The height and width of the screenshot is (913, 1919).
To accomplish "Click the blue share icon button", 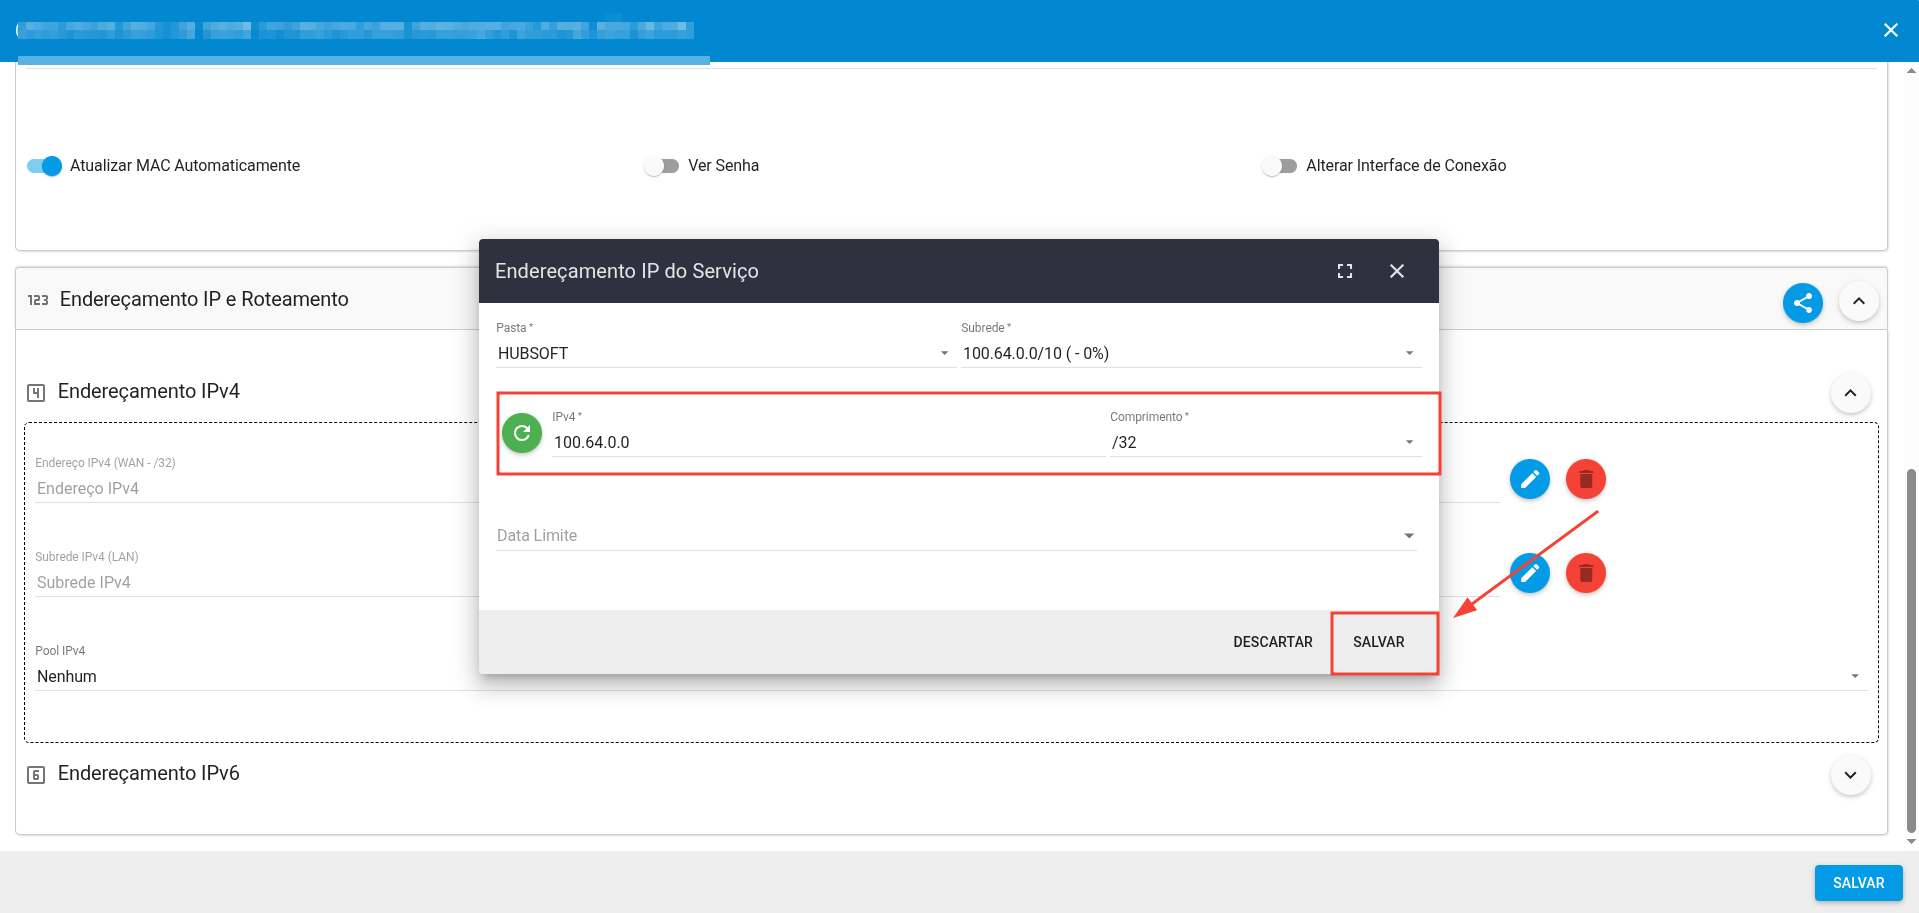I will click(1802, 303).
